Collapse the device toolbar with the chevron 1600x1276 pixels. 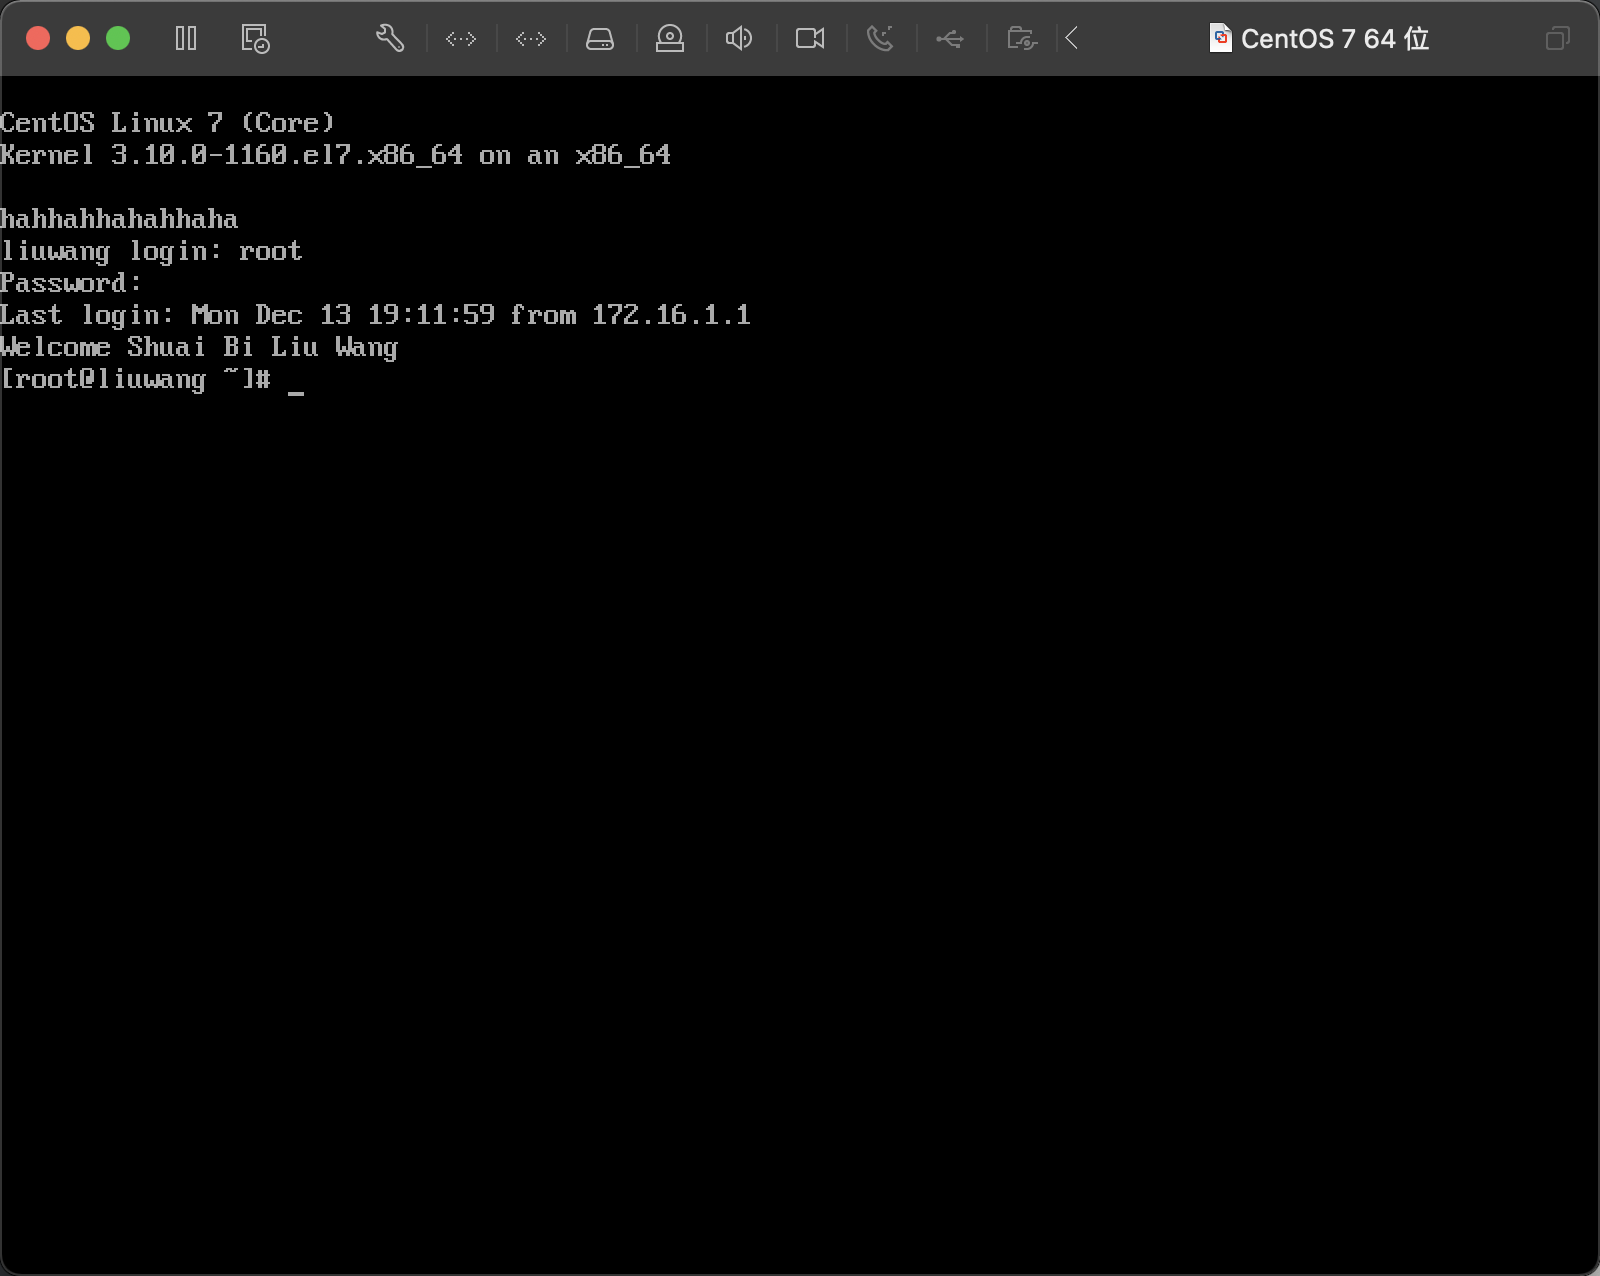pyautogui.click(x=1072, y=39)
